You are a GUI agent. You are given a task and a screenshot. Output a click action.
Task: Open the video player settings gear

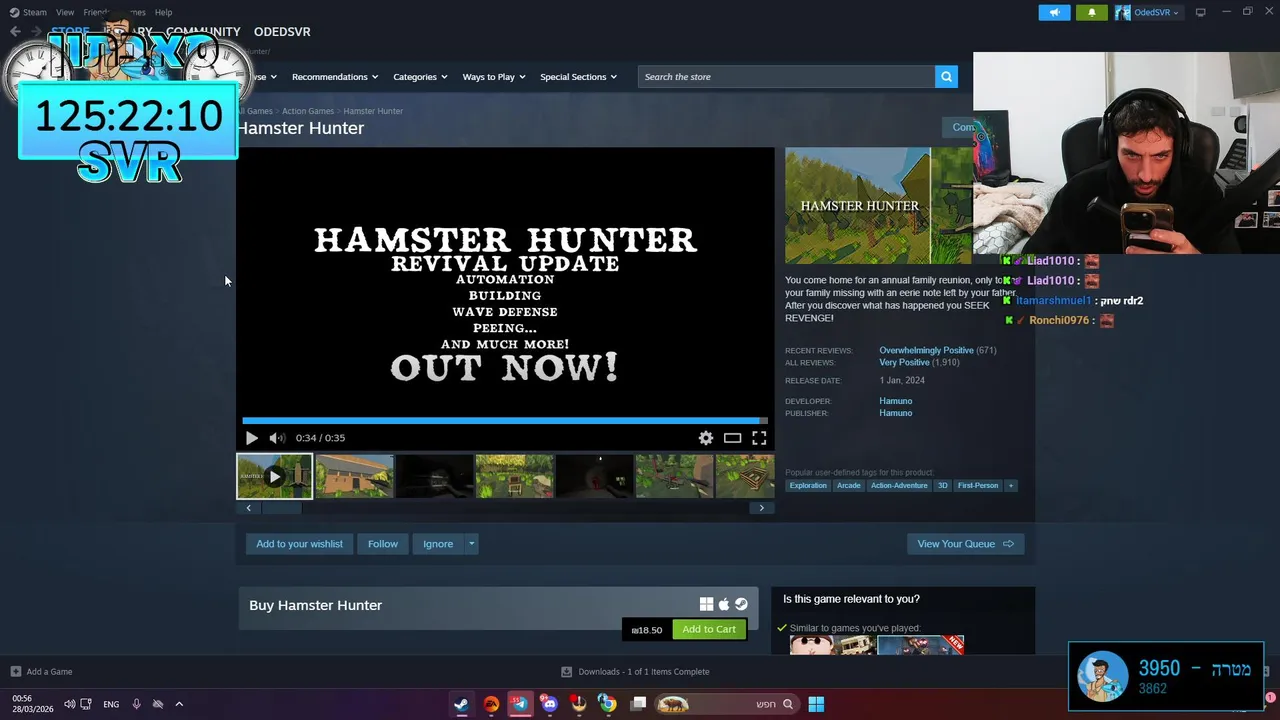(706, 438)
